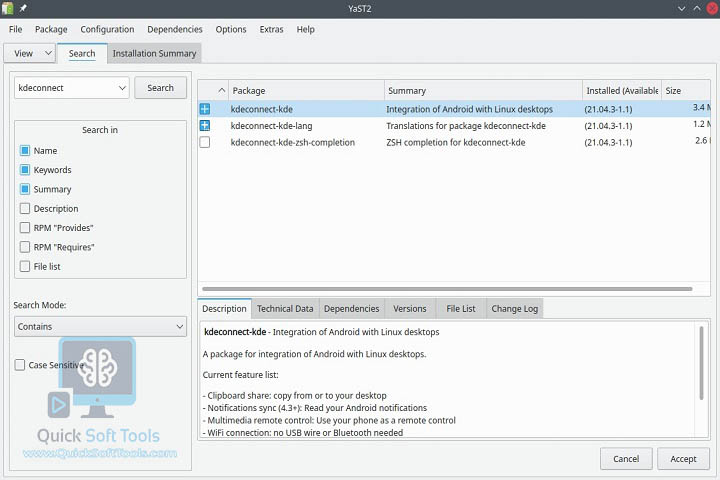Click the package list horizontal scrollbar
This screenshot has width=720, height=480.
coord(447,289)
